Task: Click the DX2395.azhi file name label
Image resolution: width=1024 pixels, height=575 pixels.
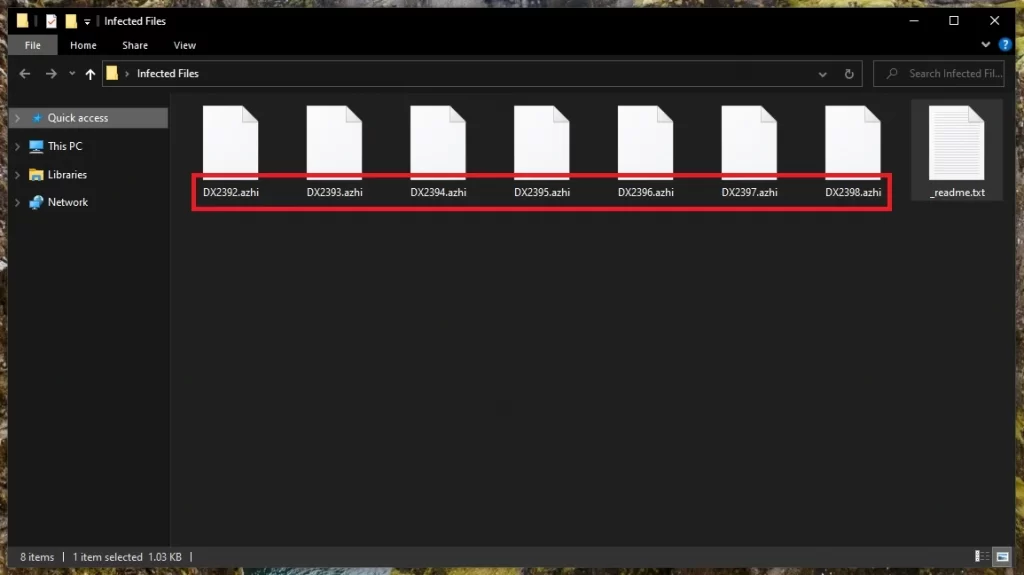Action: (x=541, y=192)
